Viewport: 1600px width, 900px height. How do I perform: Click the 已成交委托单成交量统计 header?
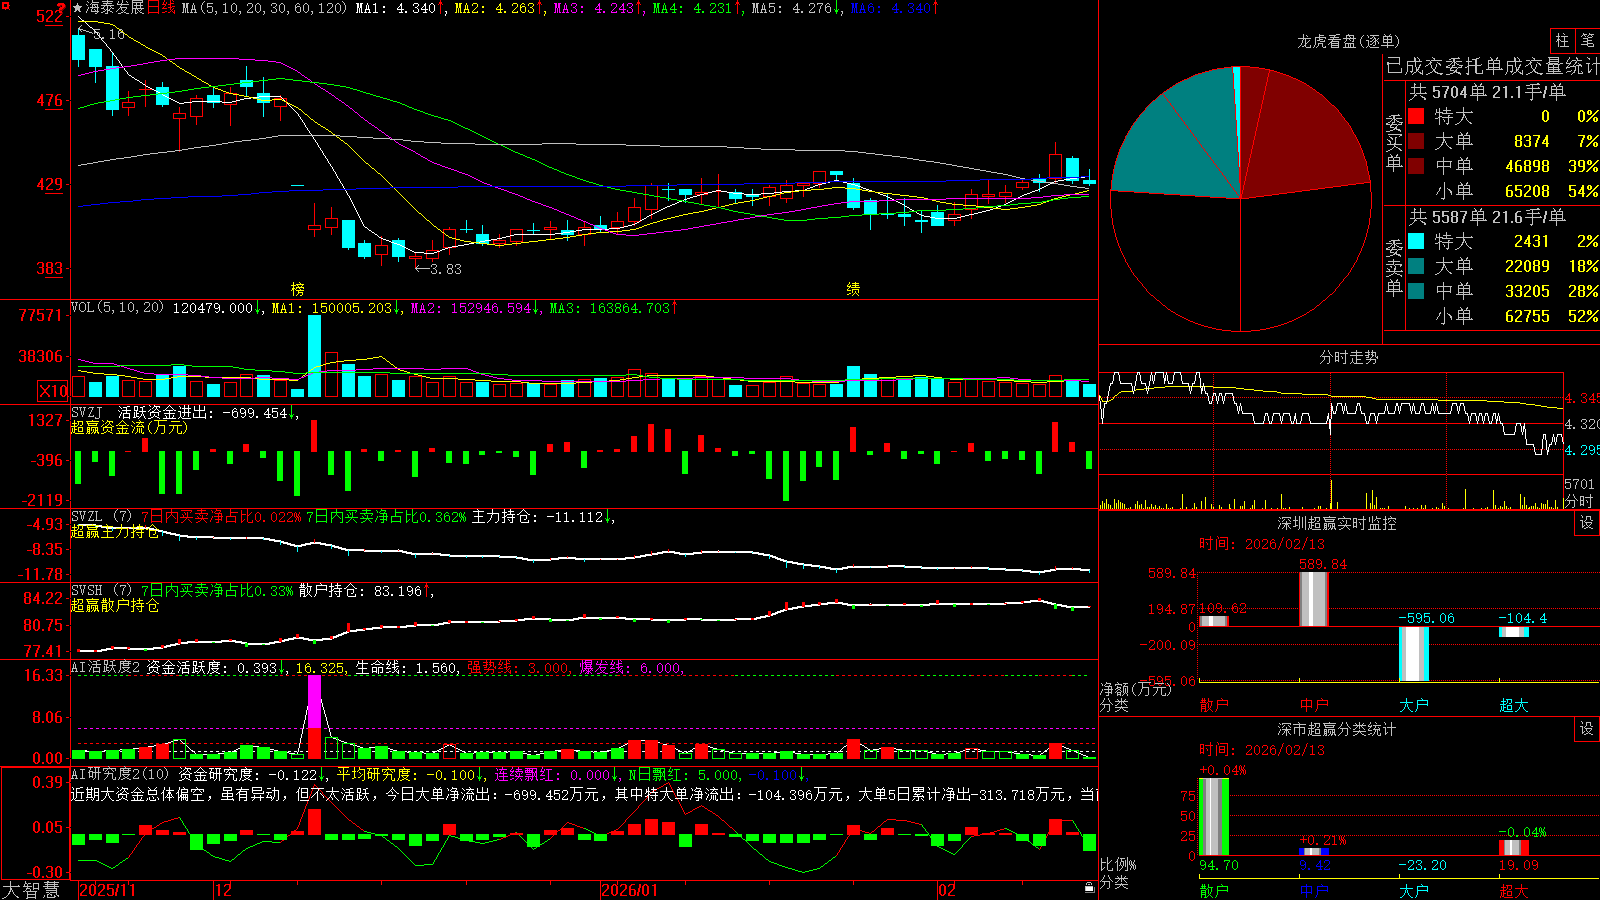(x=1492, y=66)
